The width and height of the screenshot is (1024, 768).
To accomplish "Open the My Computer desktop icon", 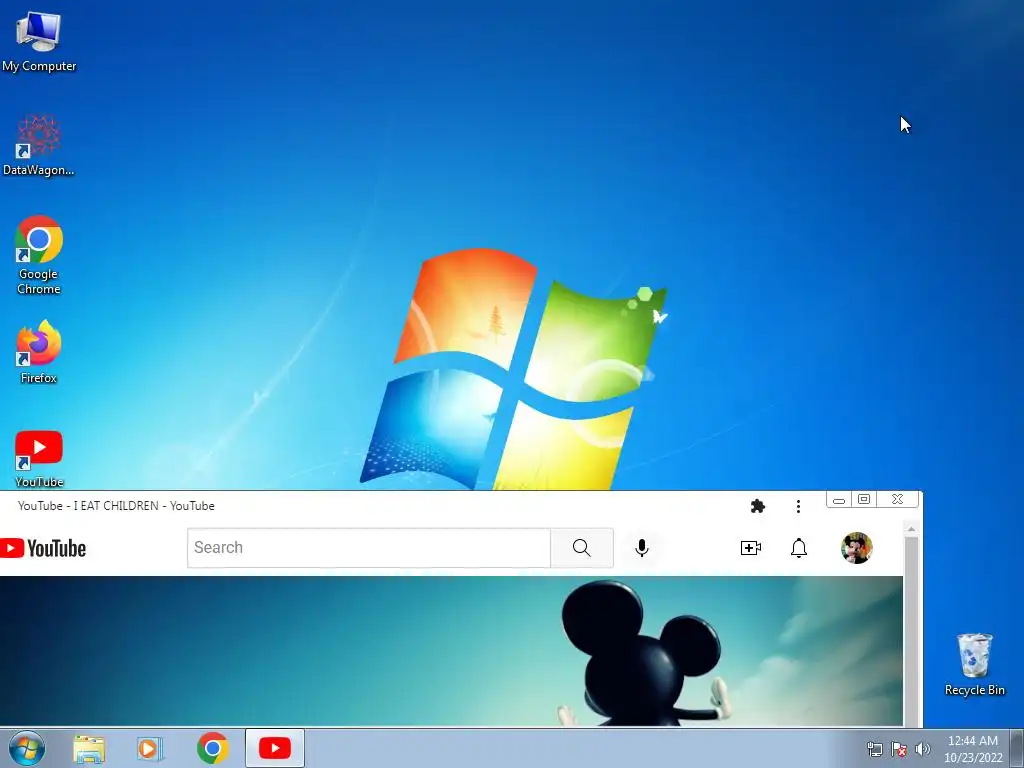I will pos(39,41).
